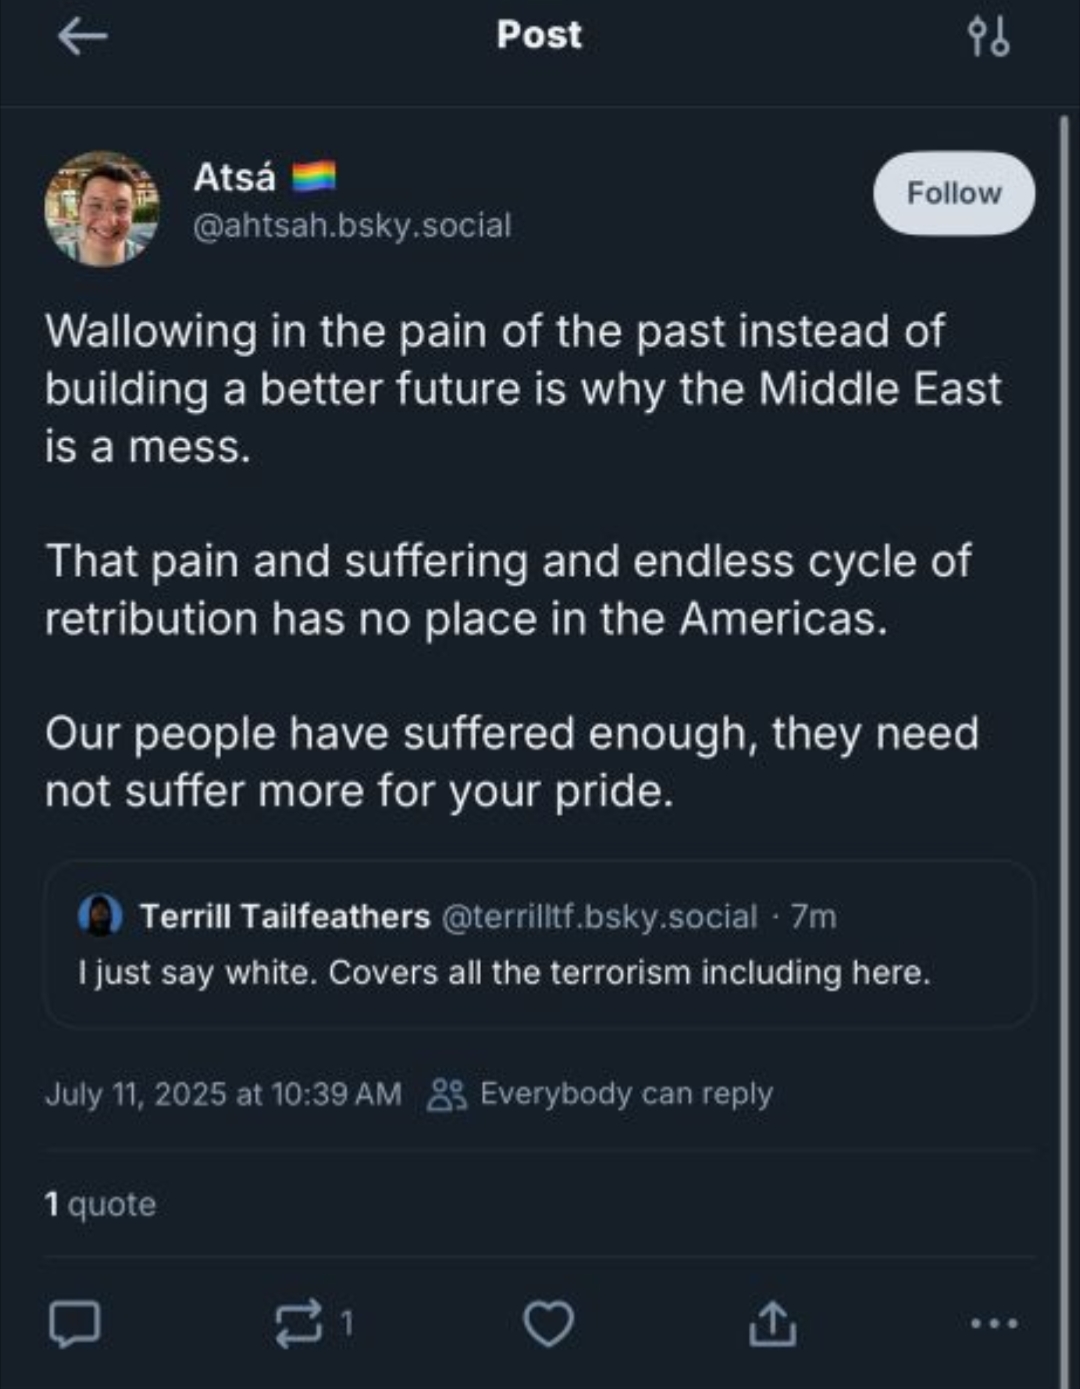Click the Everybody can reply people icon
Viewport: 1080px width, 1389px height.
(446, 1095)
